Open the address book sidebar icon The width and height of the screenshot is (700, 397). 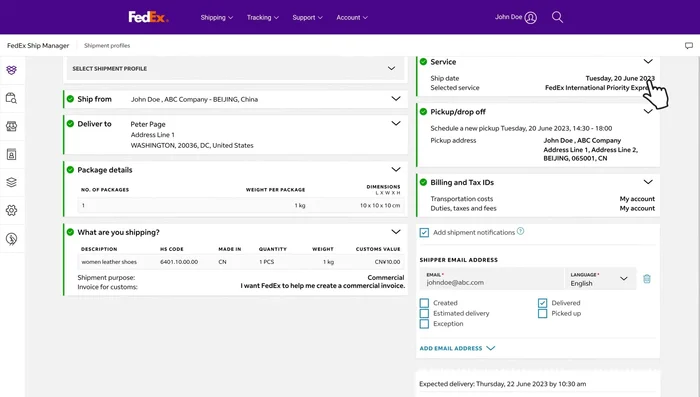click(x=12, y=155)
